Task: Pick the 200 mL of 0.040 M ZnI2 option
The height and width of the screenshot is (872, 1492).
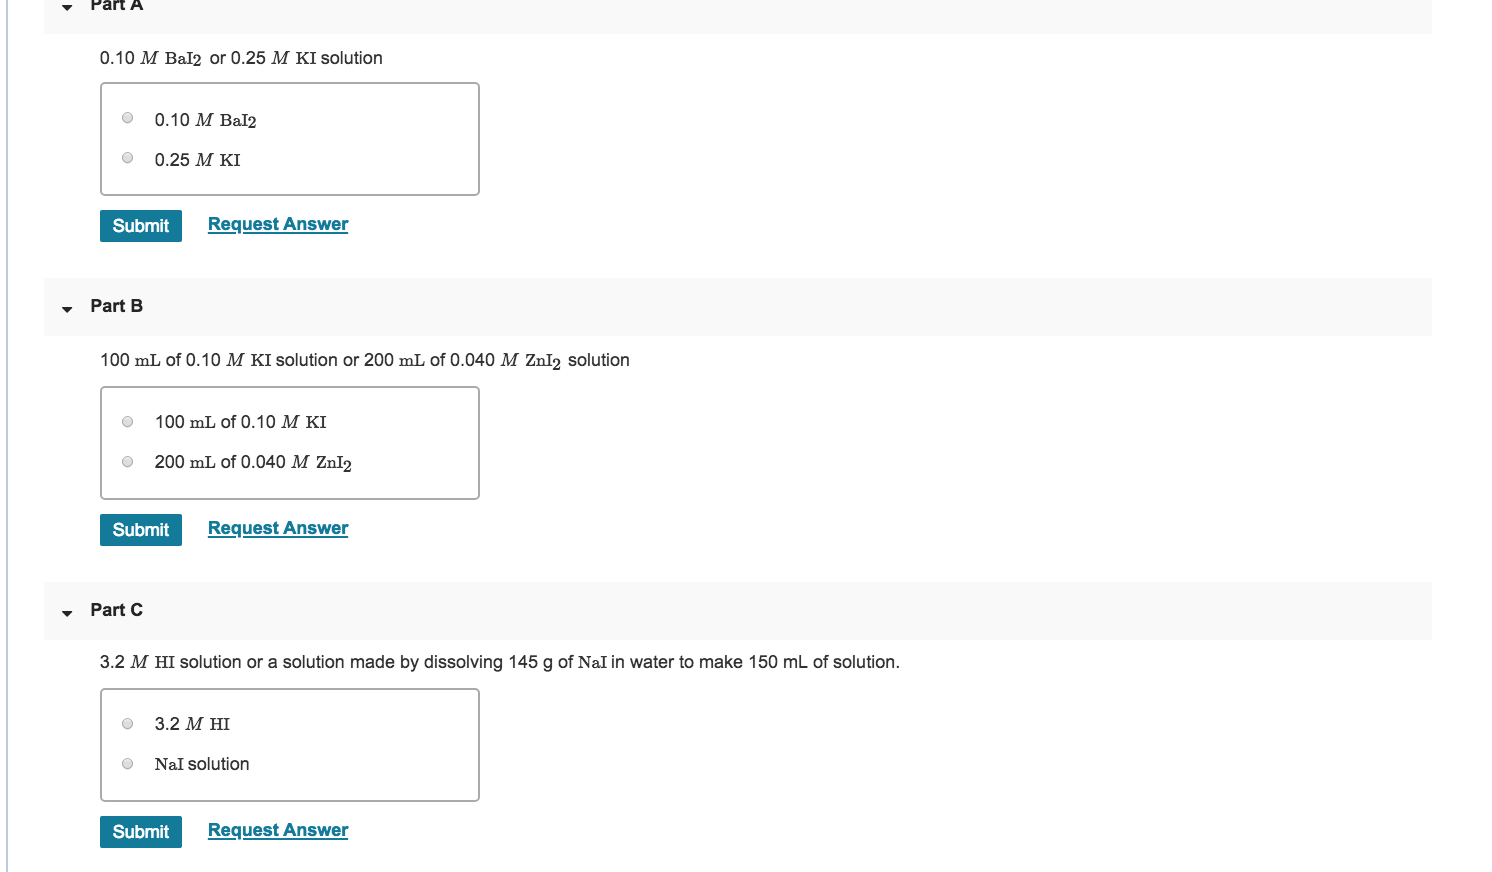Action: pyautogui.click(x=127, y=462)
